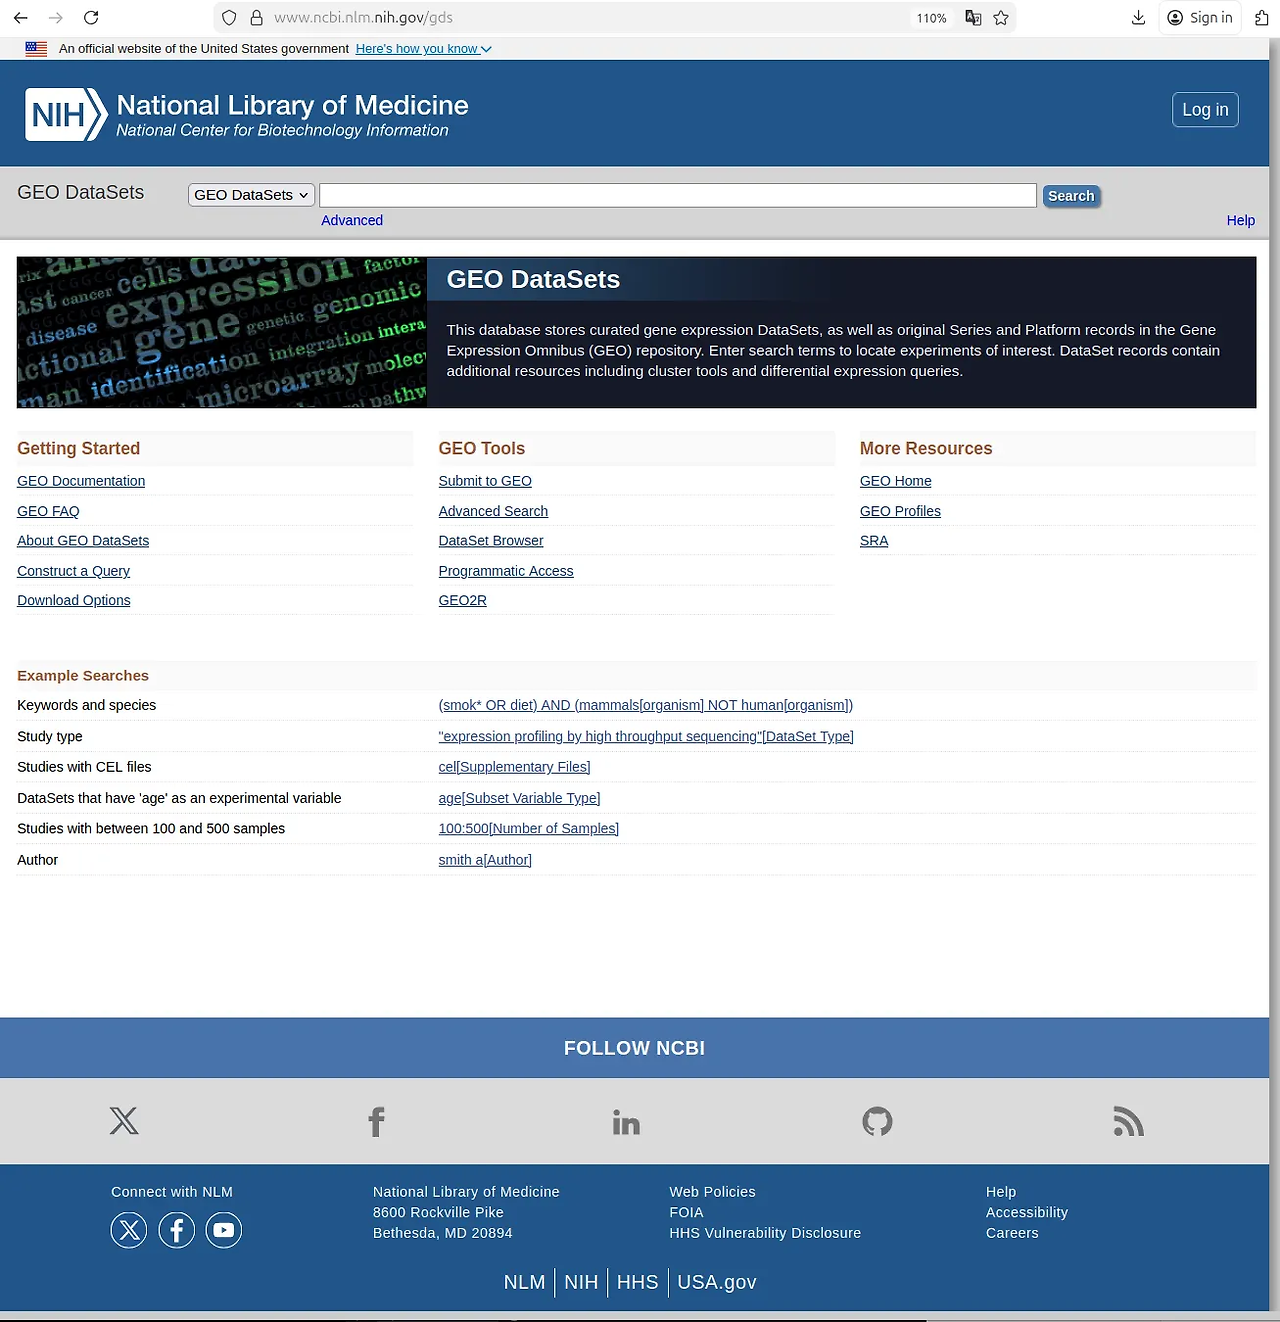Click the padlock site security icon
Screen dimensions: 1280x1322
click(256, 18)
